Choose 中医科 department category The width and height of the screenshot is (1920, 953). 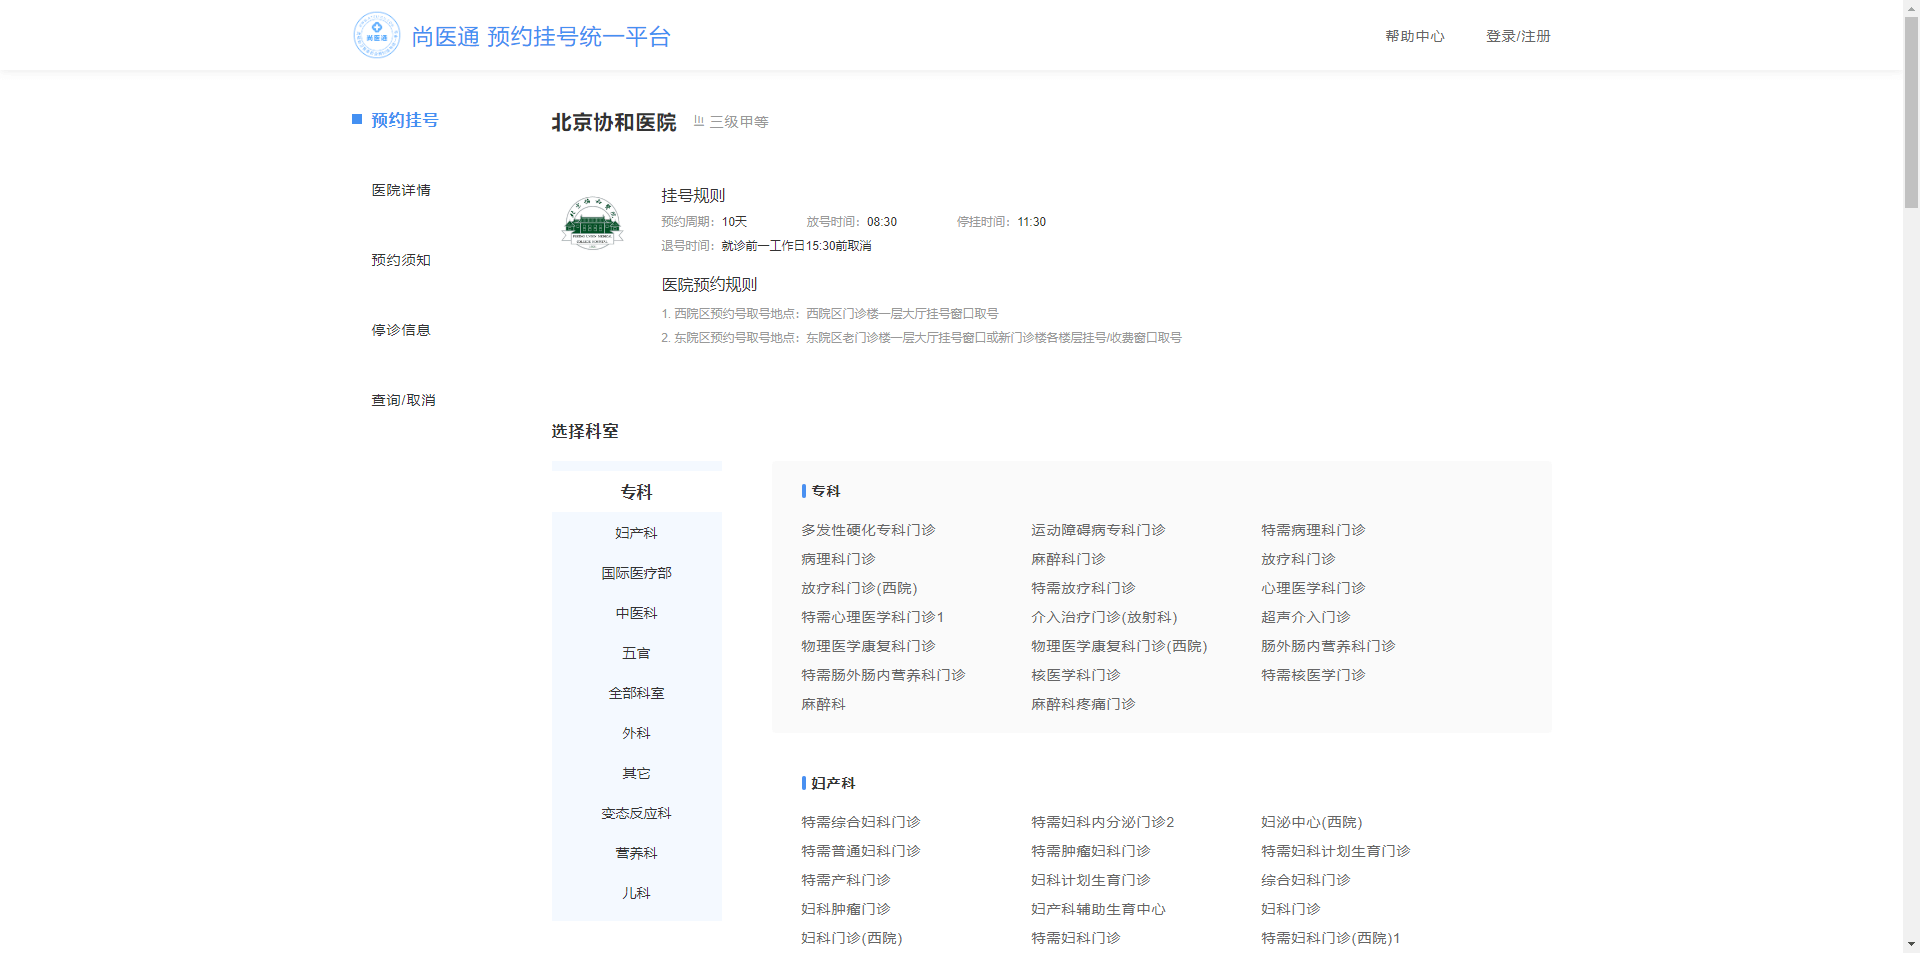pos(636,613)
